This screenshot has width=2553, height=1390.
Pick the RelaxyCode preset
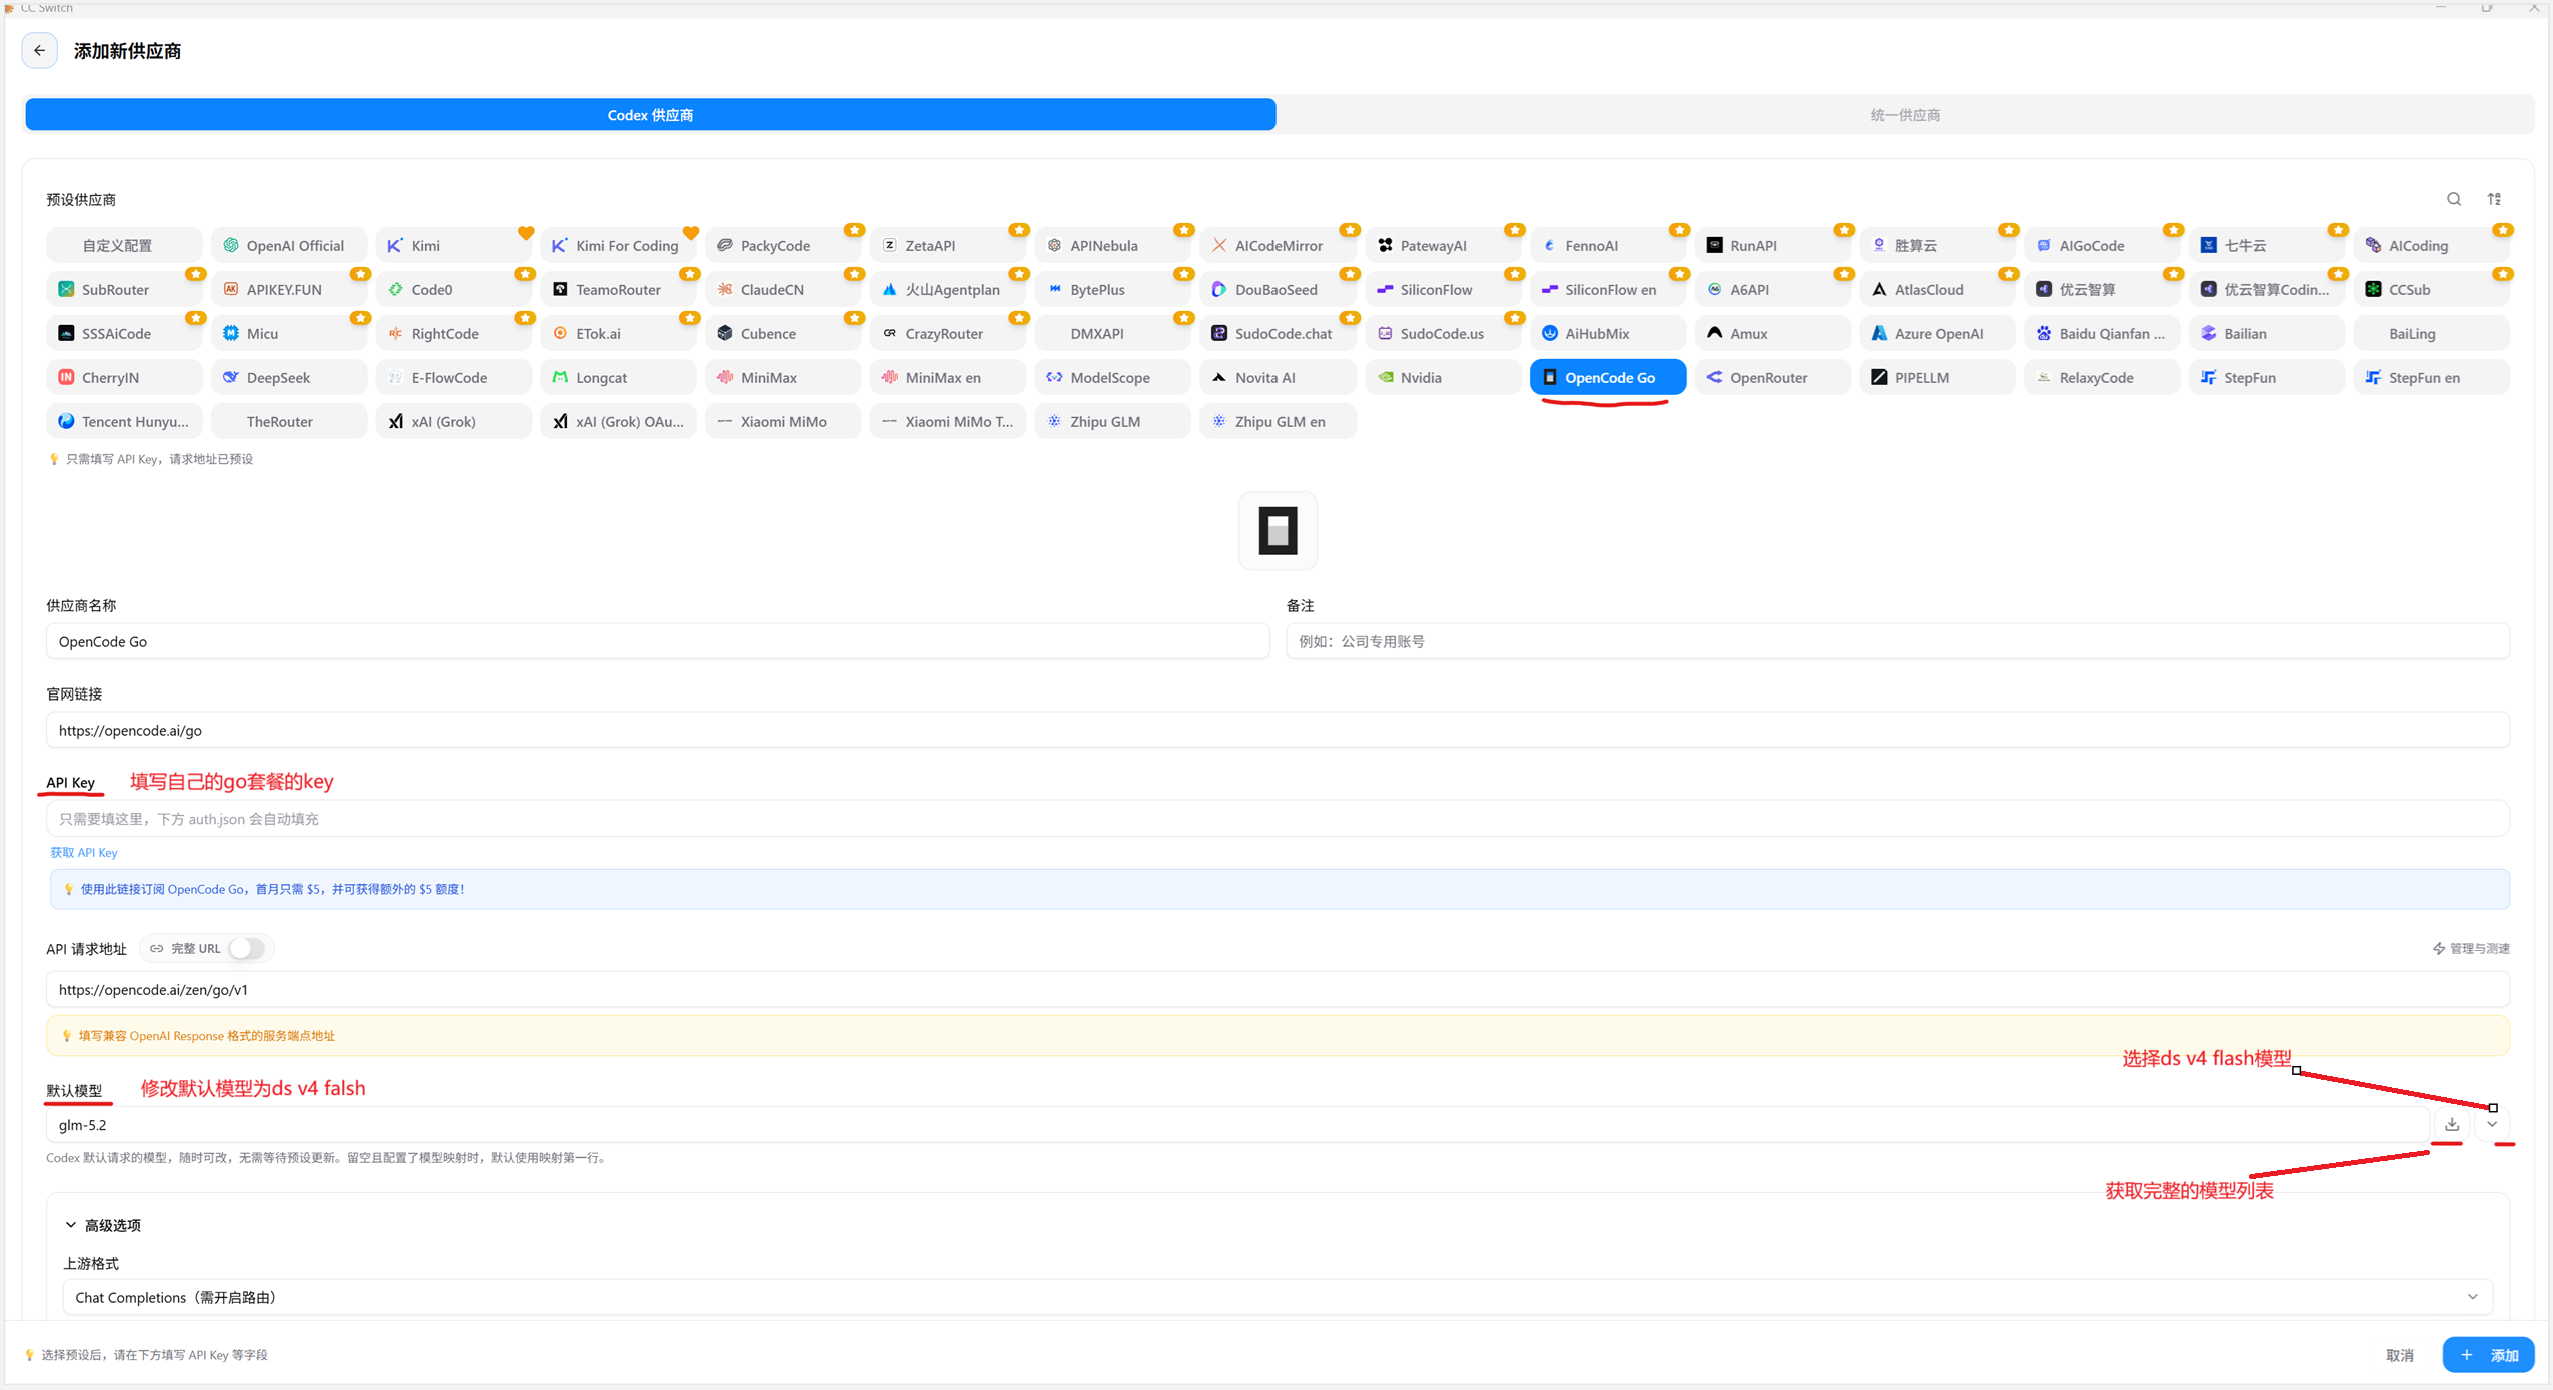(x=2101, y=377)
